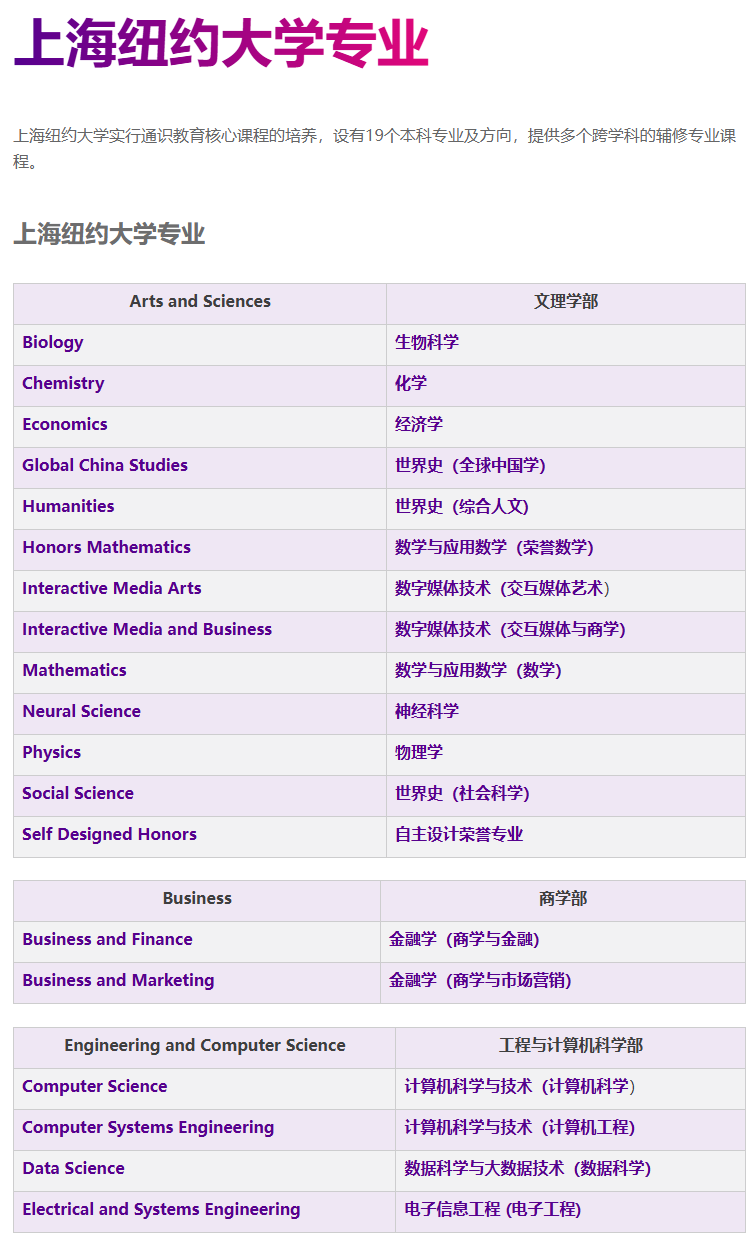Open the Physics major link

pyautogui.click(x=52, y=752)
